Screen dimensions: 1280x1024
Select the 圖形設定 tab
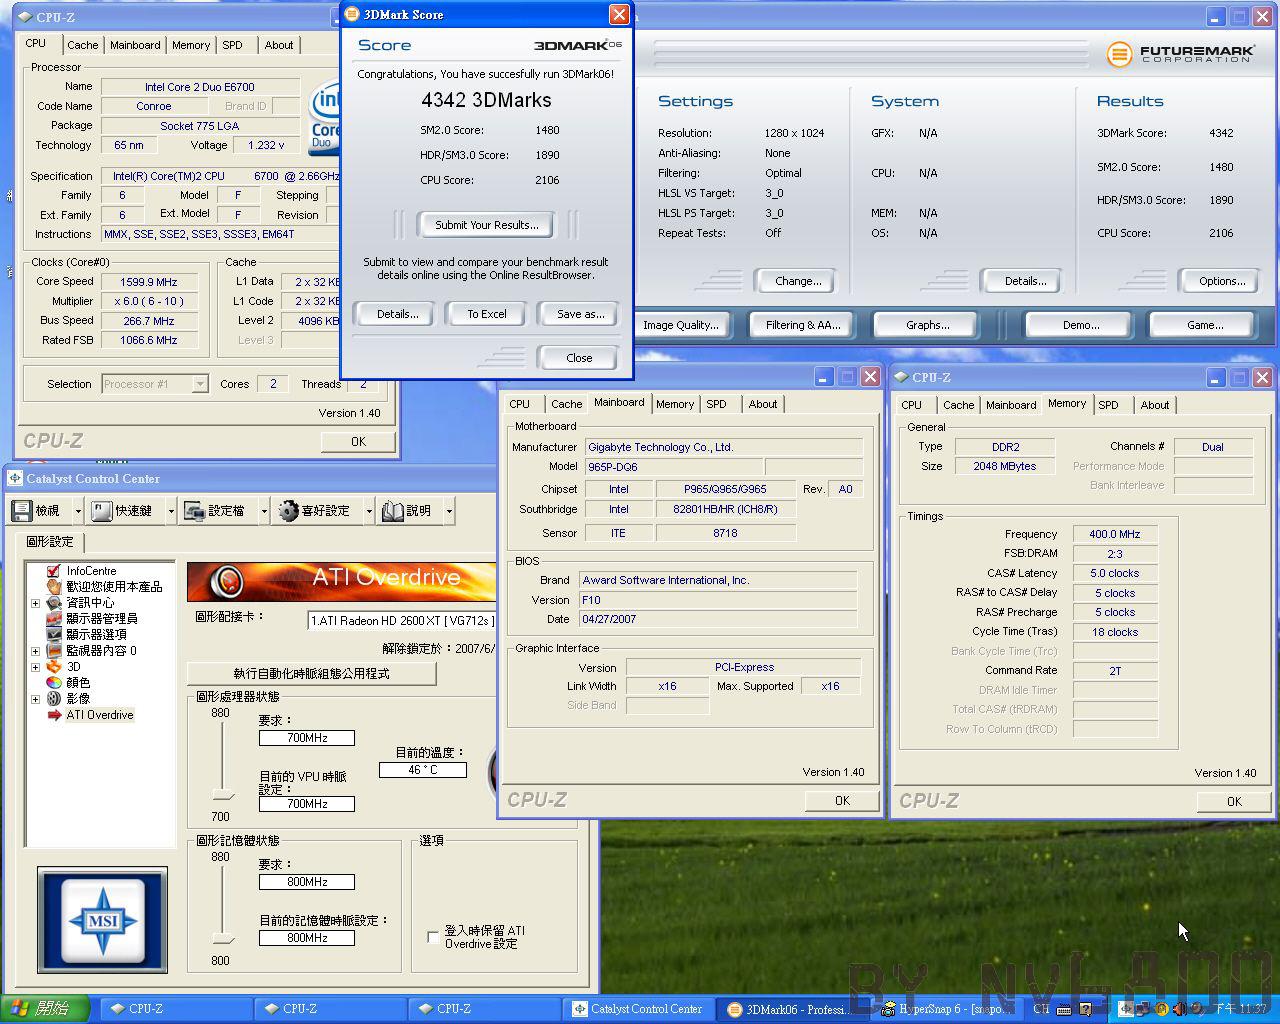pyautogui.click(x=50, y=542)
